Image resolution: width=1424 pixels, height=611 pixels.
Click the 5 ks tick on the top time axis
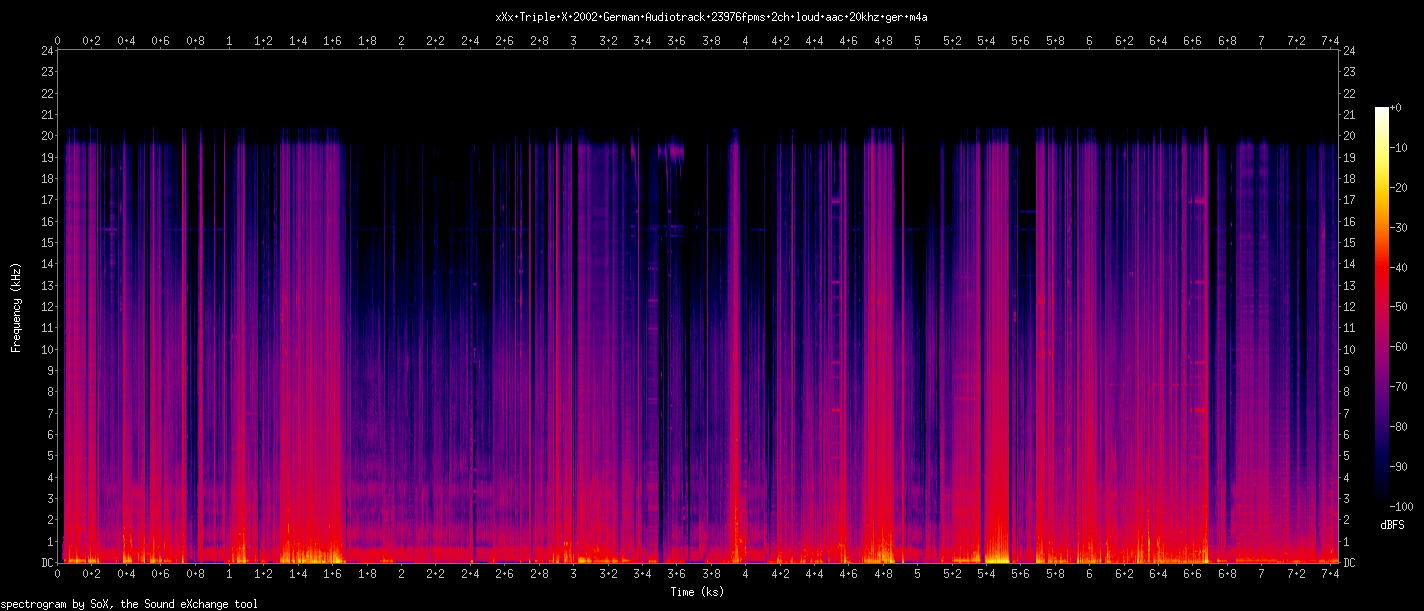point(917,41)
